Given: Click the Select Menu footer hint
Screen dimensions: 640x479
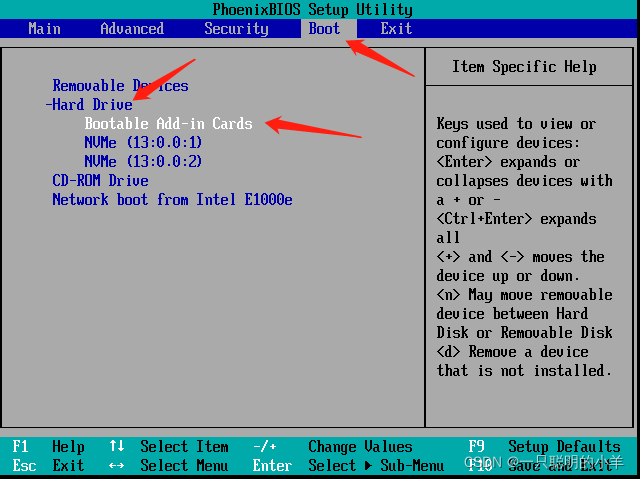Looking at the screenshot, I should [184, 466].
